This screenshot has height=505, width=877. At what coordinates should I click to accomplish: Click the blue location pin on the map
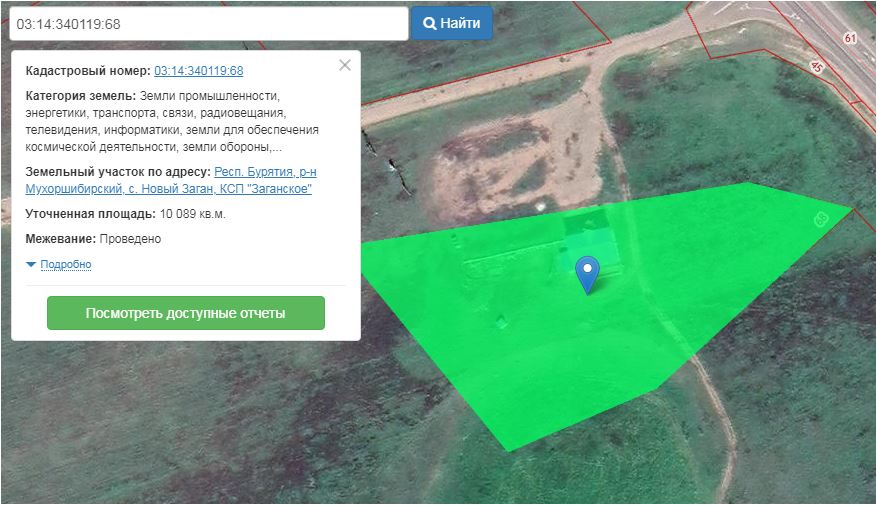[x=589, y=271]
